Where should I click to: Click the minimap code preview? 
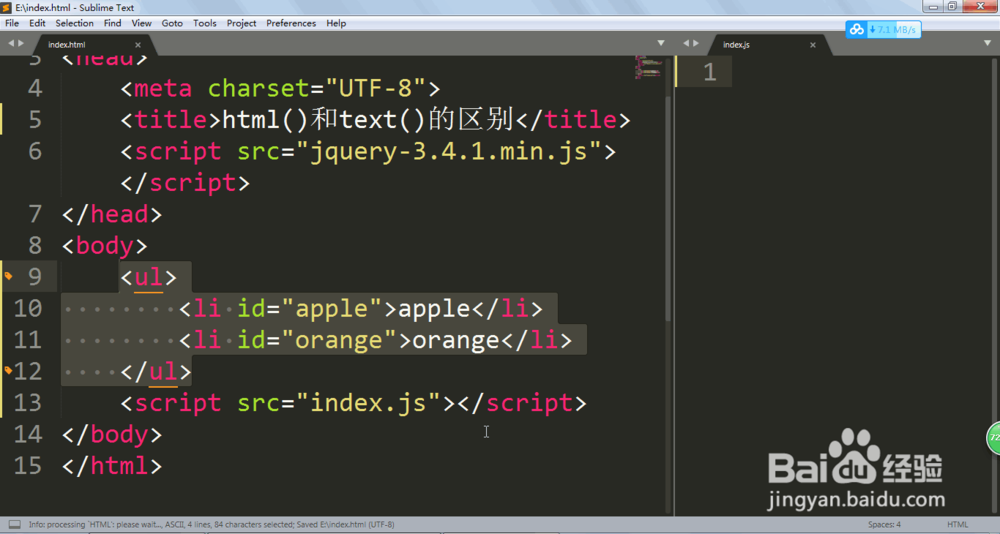tap(647, 67)
